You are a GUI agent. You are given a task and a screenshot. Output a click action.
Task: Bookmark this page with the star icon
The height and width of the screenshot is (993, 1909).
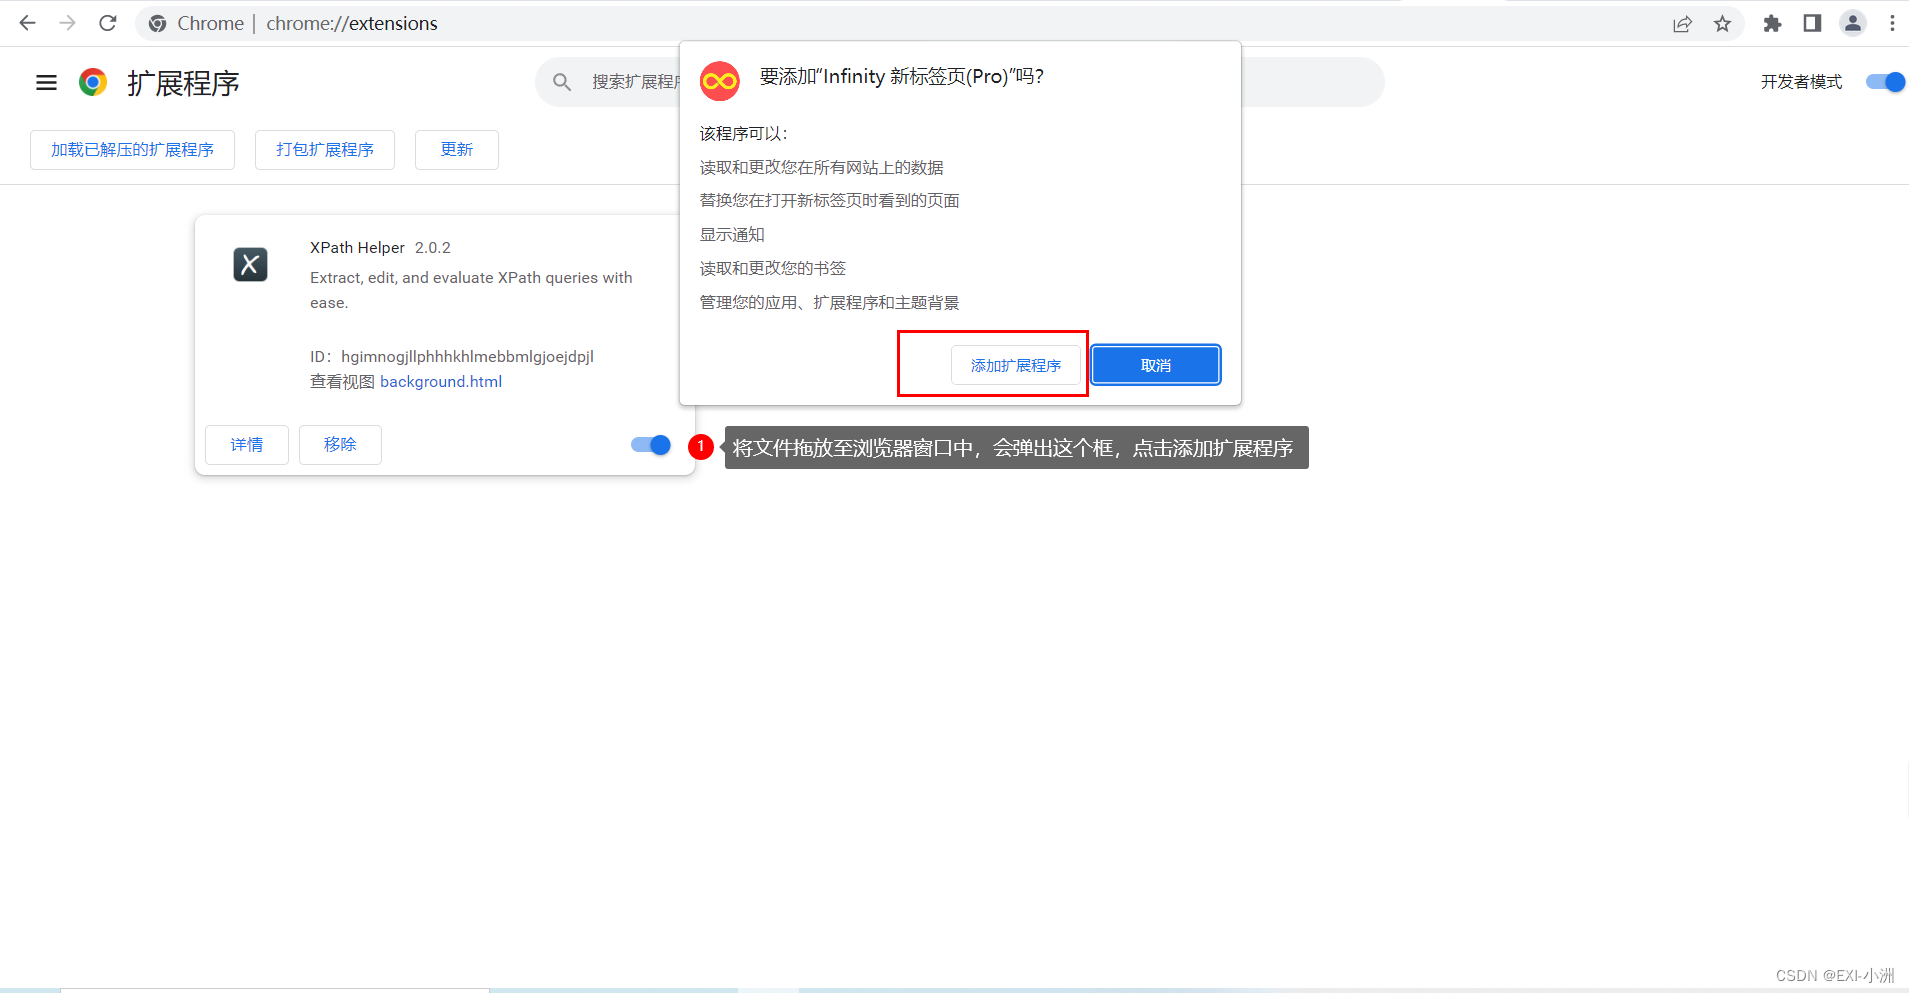[x=1722, y=23]
